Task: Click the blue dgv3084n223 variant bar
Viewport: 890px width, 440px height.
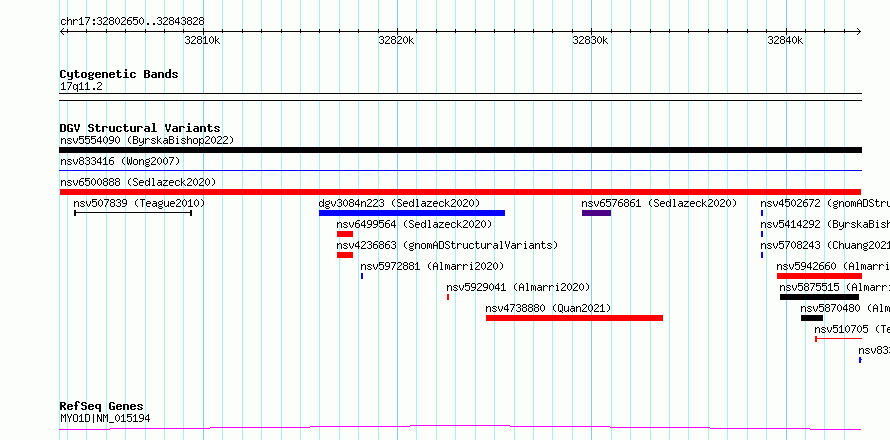Action: (x=412, y=213)
